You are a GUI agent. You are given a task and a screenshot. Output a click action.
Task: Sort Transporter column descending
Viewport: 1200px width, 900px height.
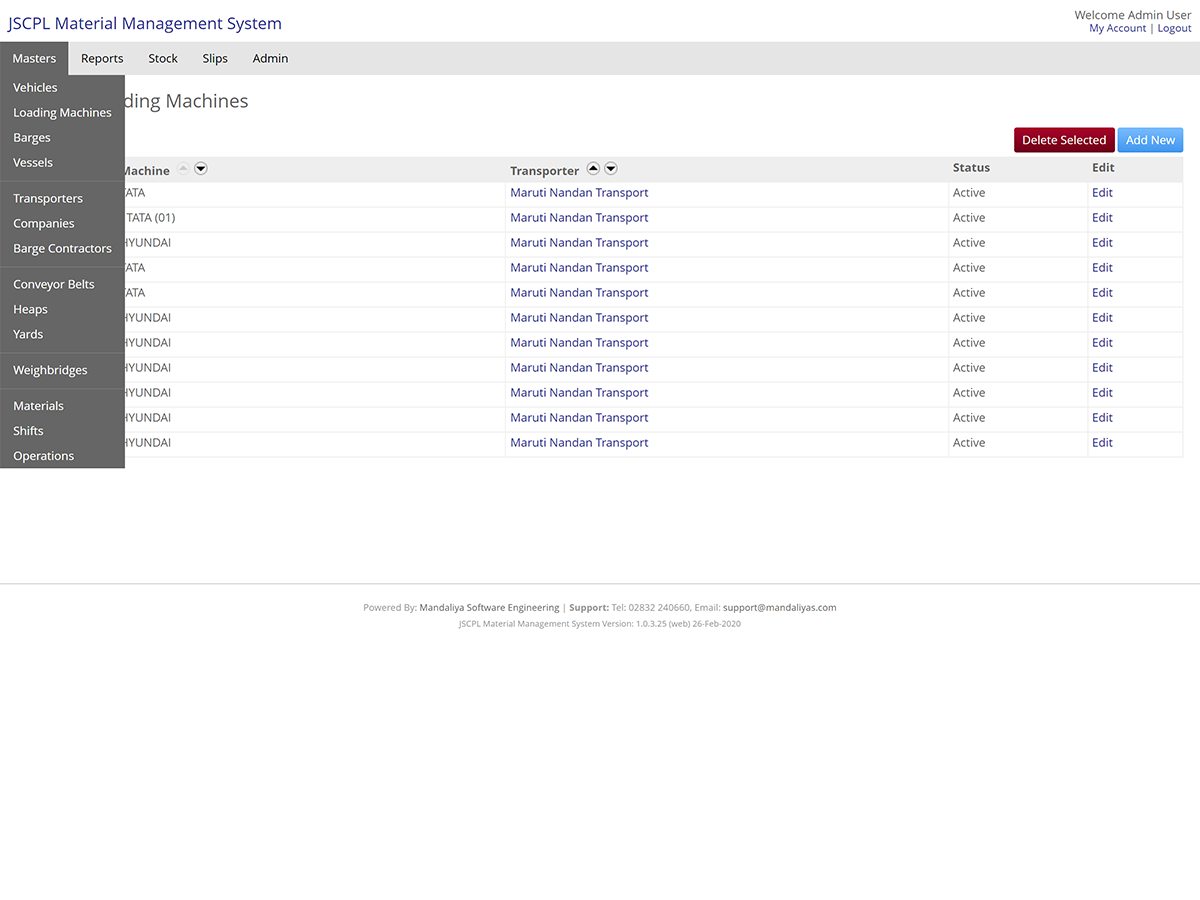611,168
